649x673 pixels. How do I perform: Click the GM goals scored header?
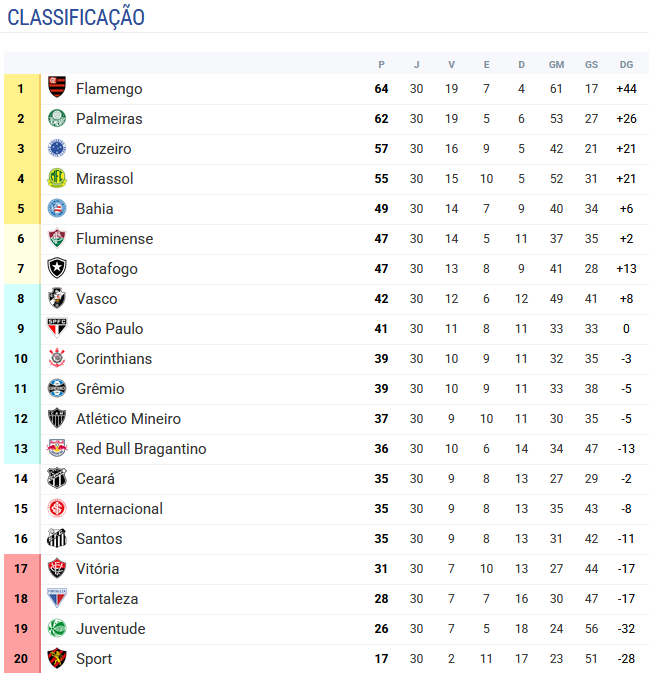click(556, 64)
